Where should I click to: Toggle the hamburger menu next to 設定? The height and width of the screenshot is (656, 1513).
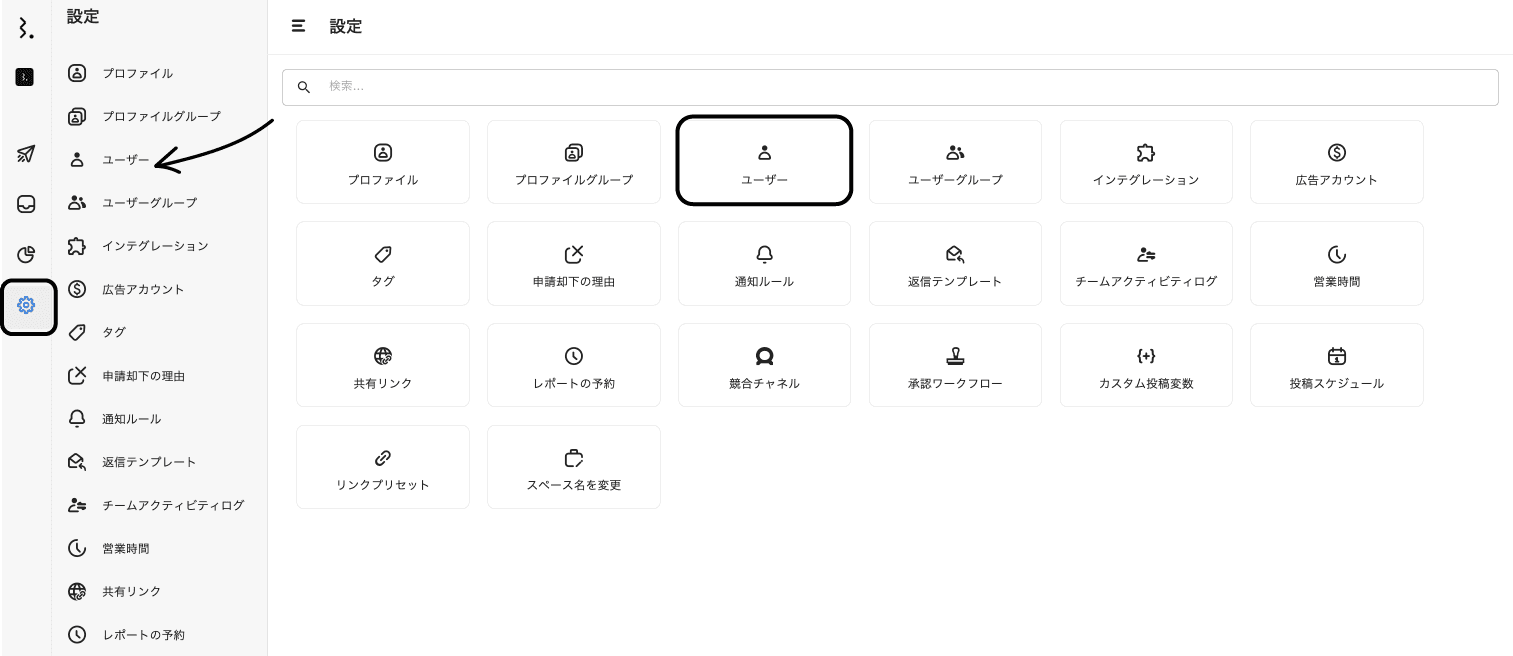point(298,26)
